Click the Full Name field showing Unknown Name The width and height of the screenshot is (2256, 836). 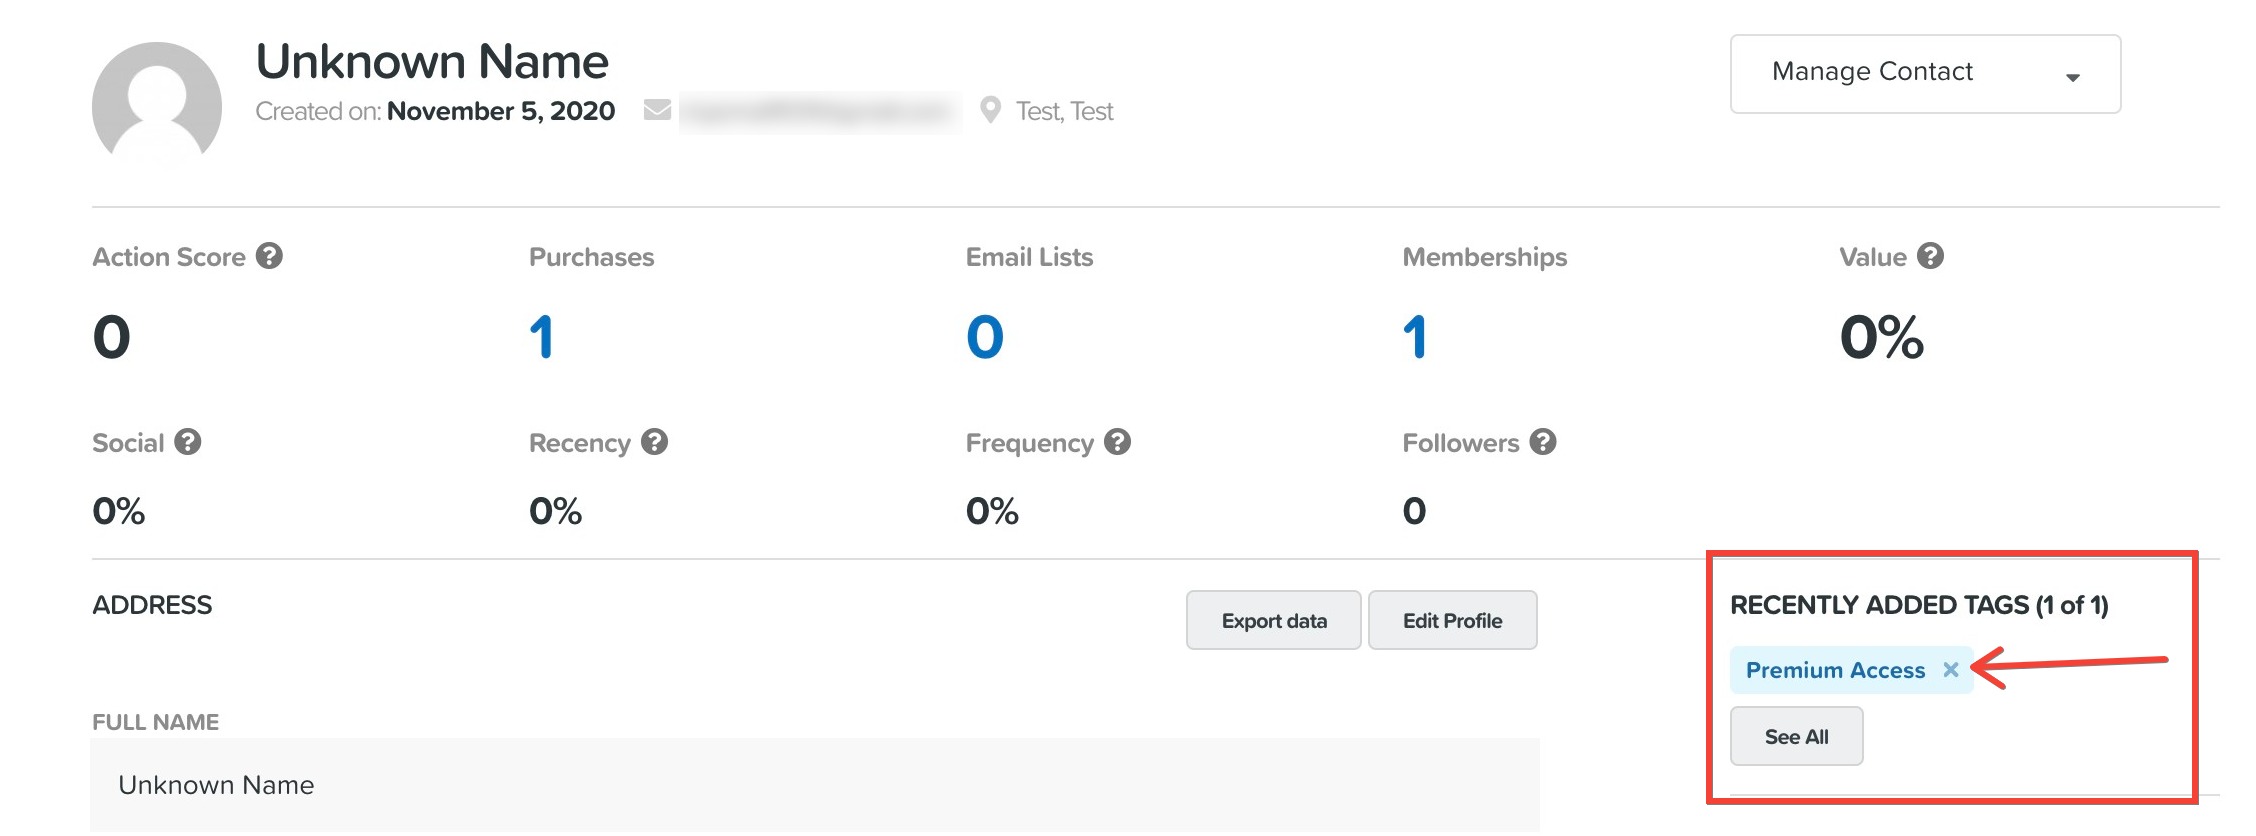click(x=815, y=785)
